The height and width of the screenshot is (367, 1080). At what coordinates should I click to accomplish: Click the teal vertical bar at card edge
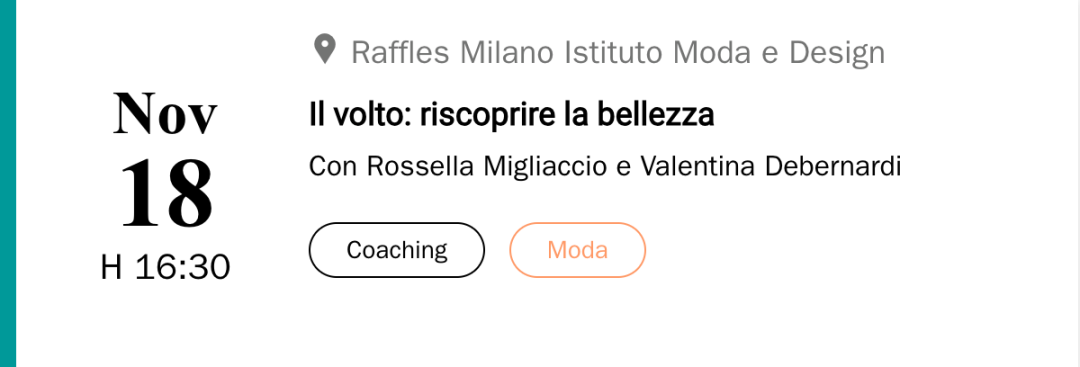(8, 183)
